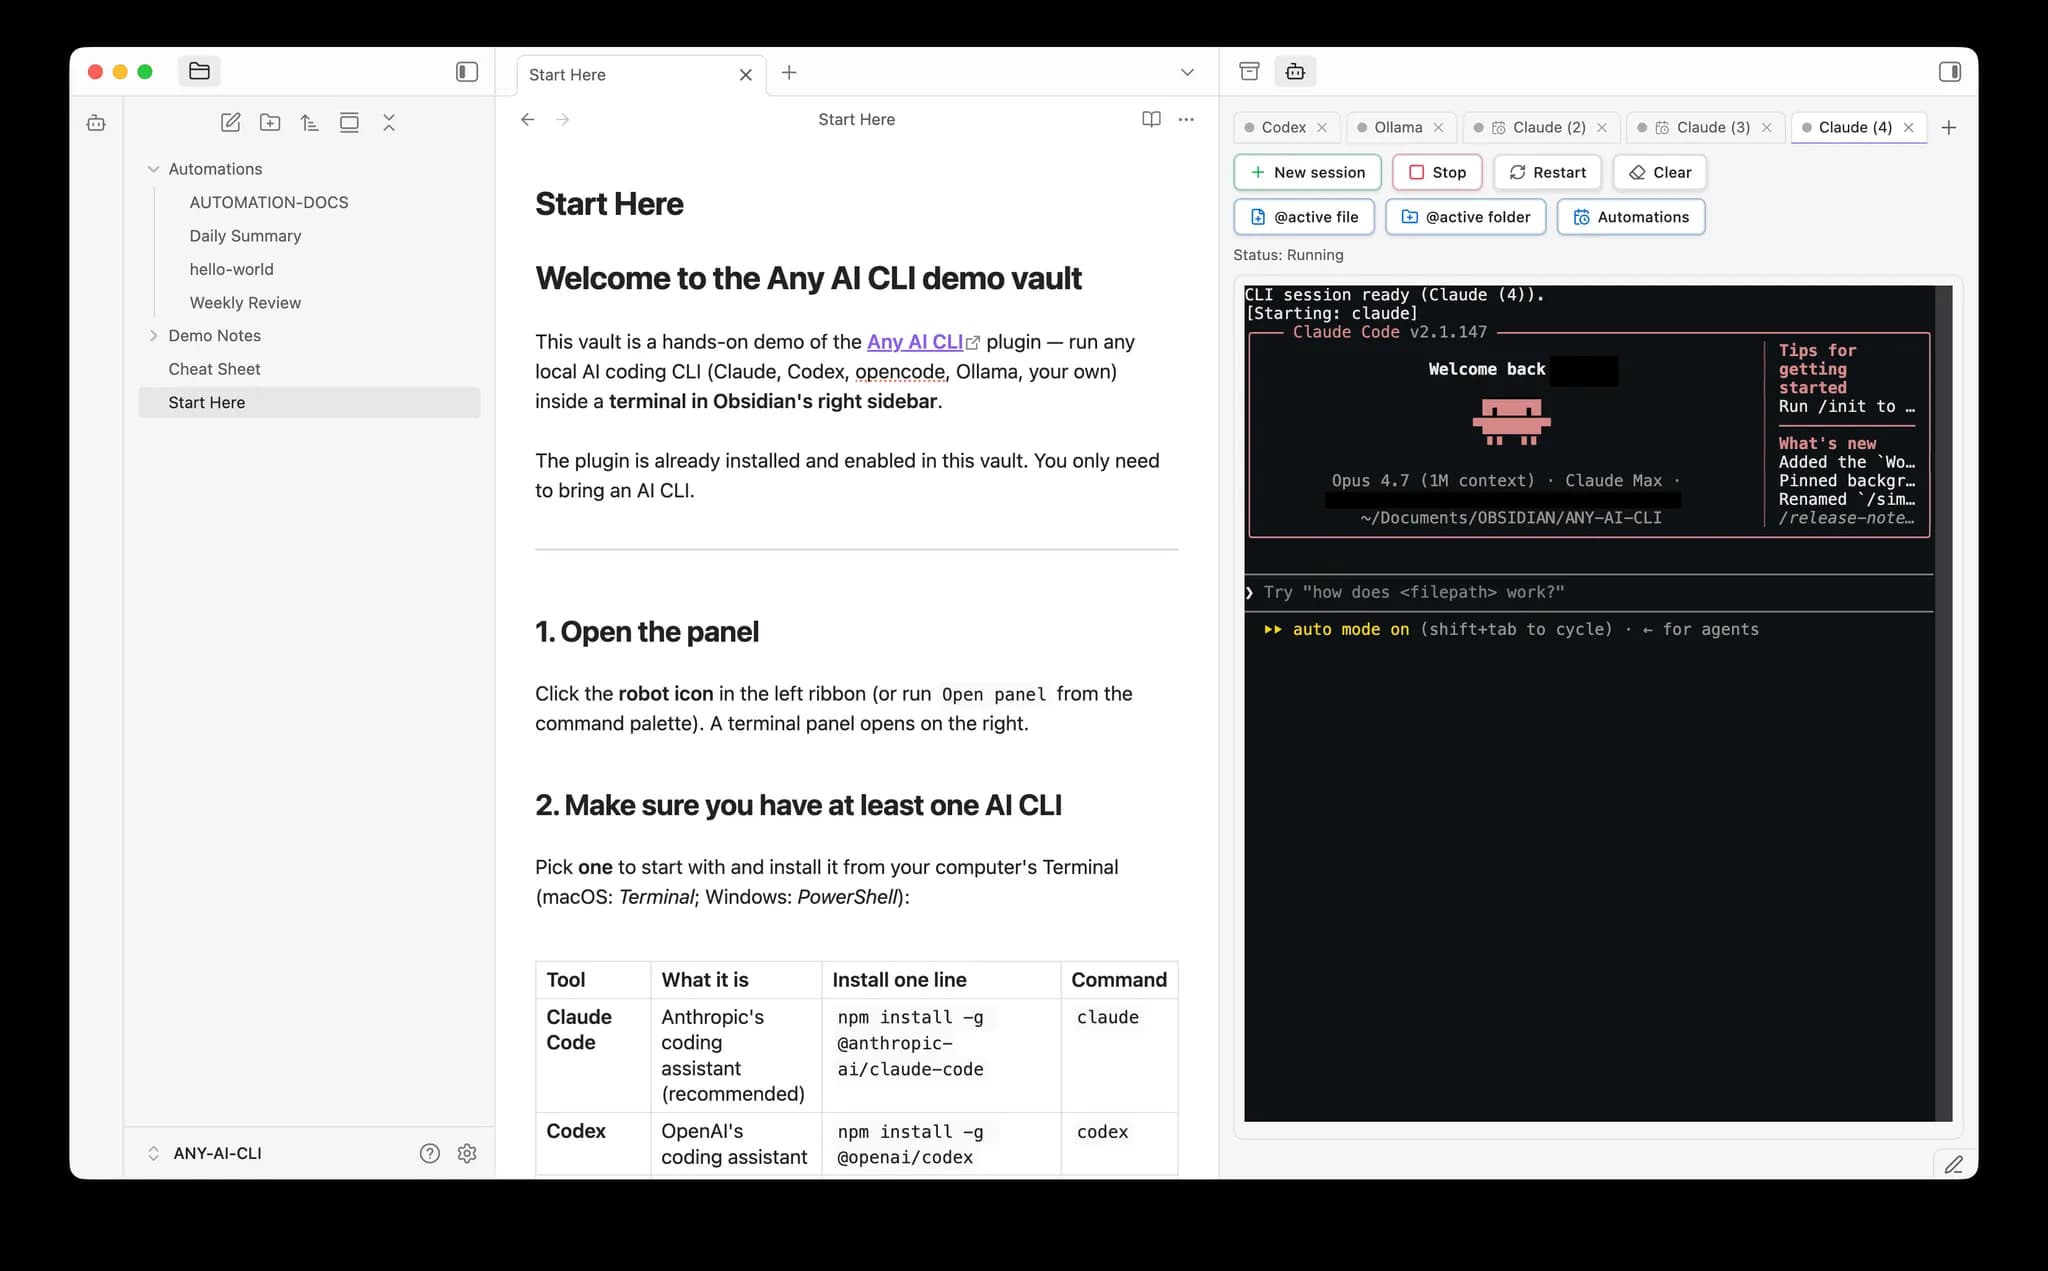The height and width of the screenshot is (1271, 2048).
Task: Click the robot icon in left ribbon
Action: (96, 123)
